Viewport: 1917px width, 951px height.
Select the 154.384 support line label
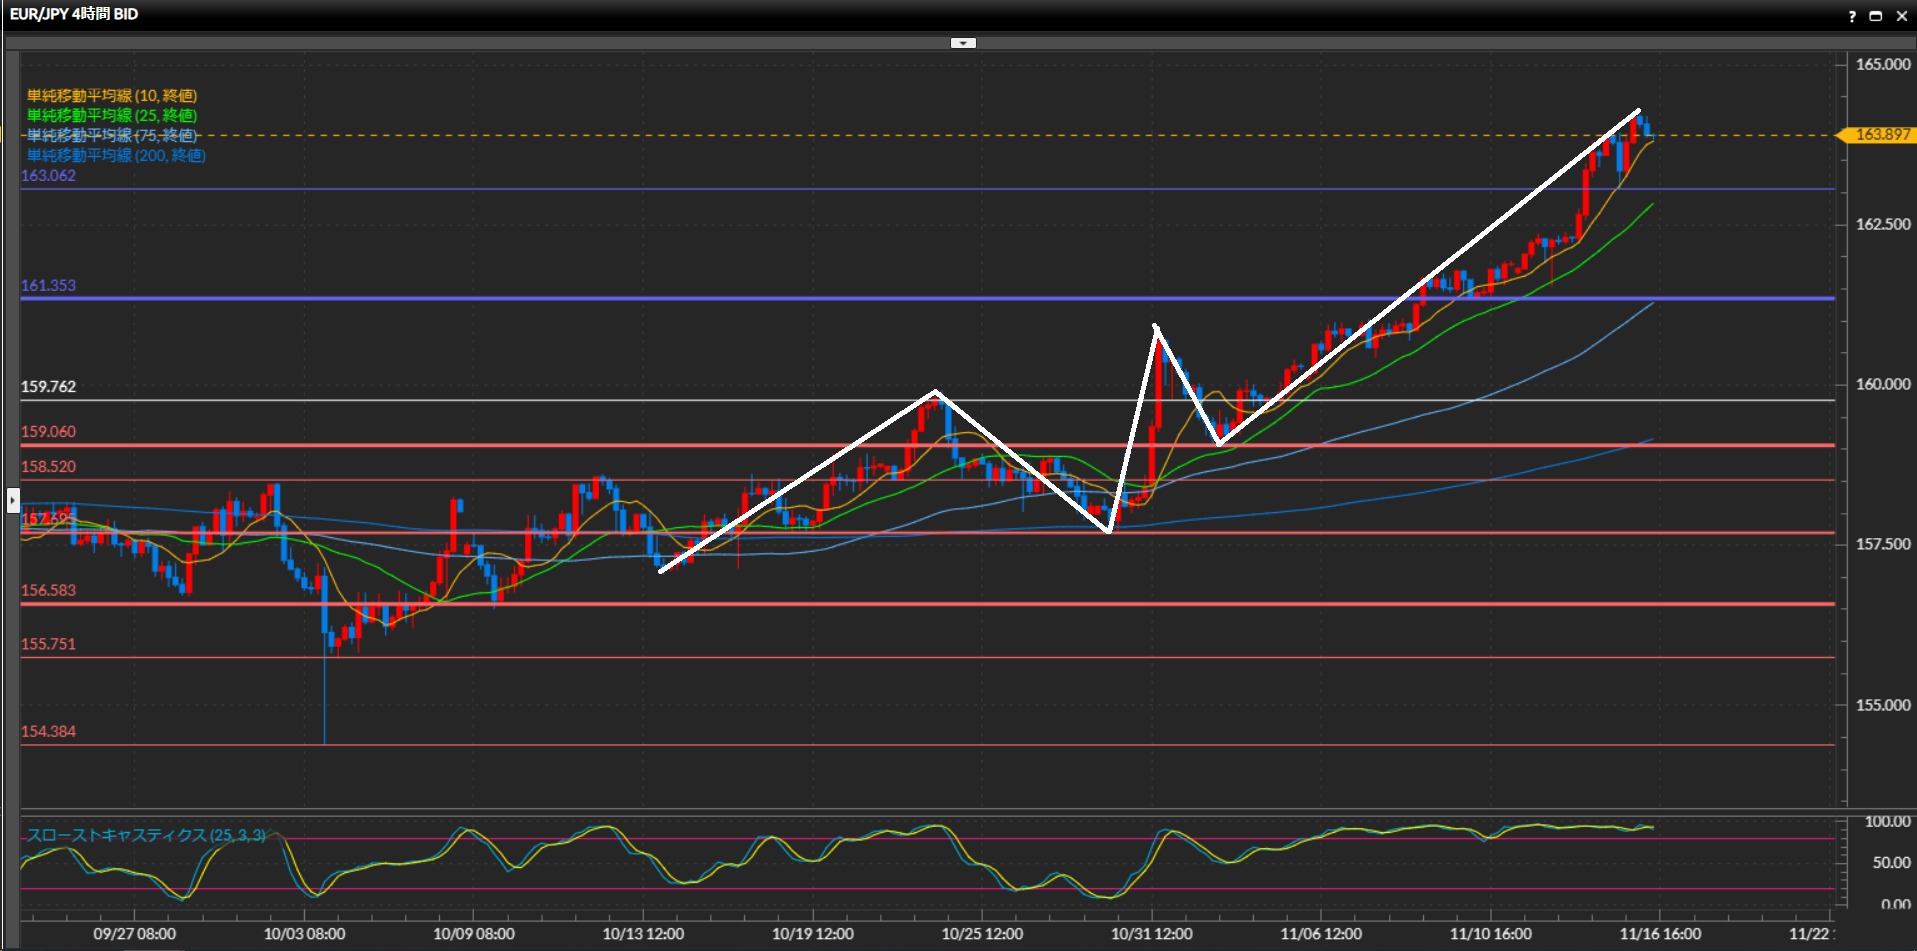coord(48,732)
